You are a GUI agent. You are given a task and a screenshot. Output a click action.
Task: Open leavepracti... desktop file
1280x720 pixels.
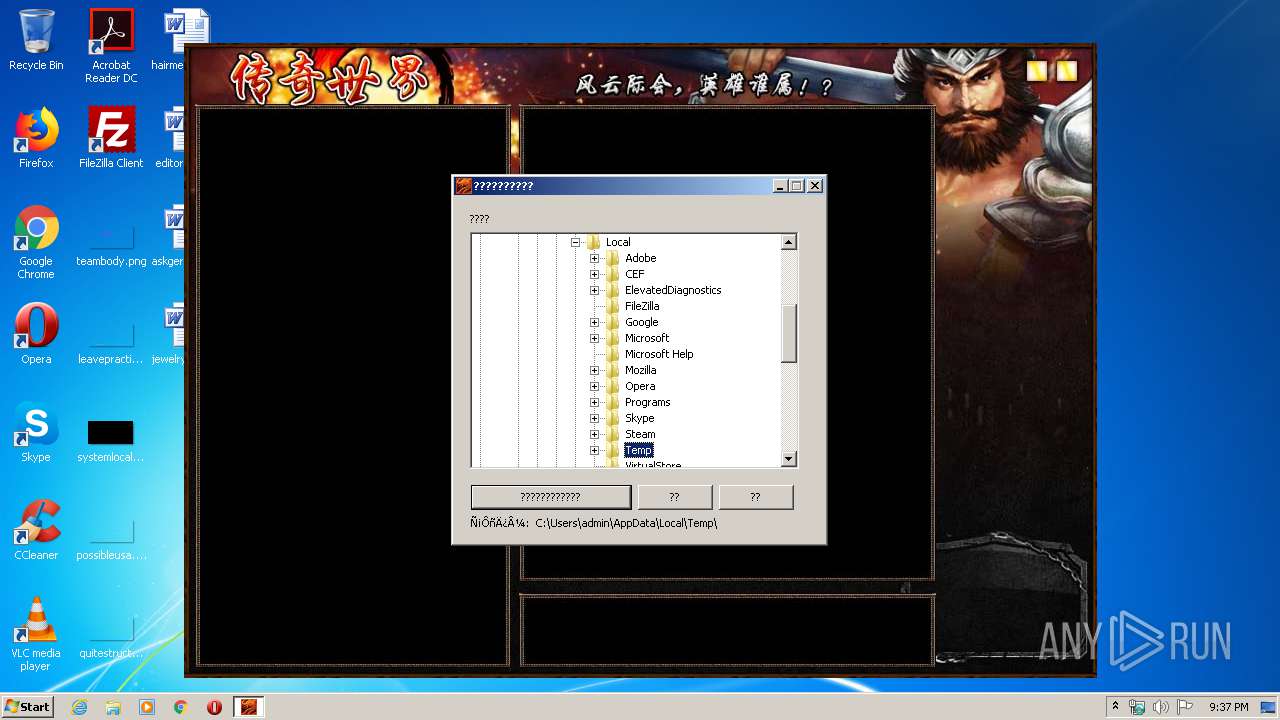pyautogui.click(x=111, y=340)
